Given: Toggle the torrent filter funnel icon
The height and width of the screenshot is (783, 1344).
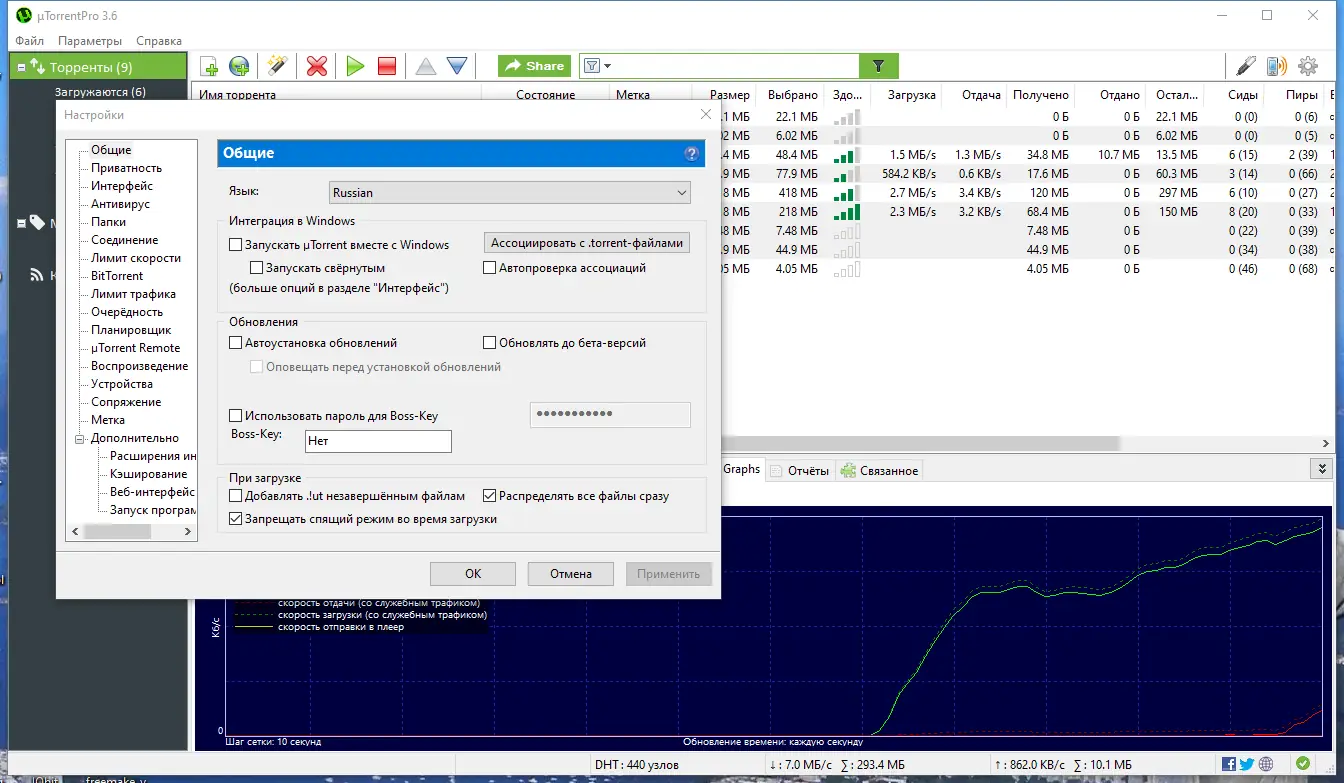Looking at the screenshot, I should 879,65.
